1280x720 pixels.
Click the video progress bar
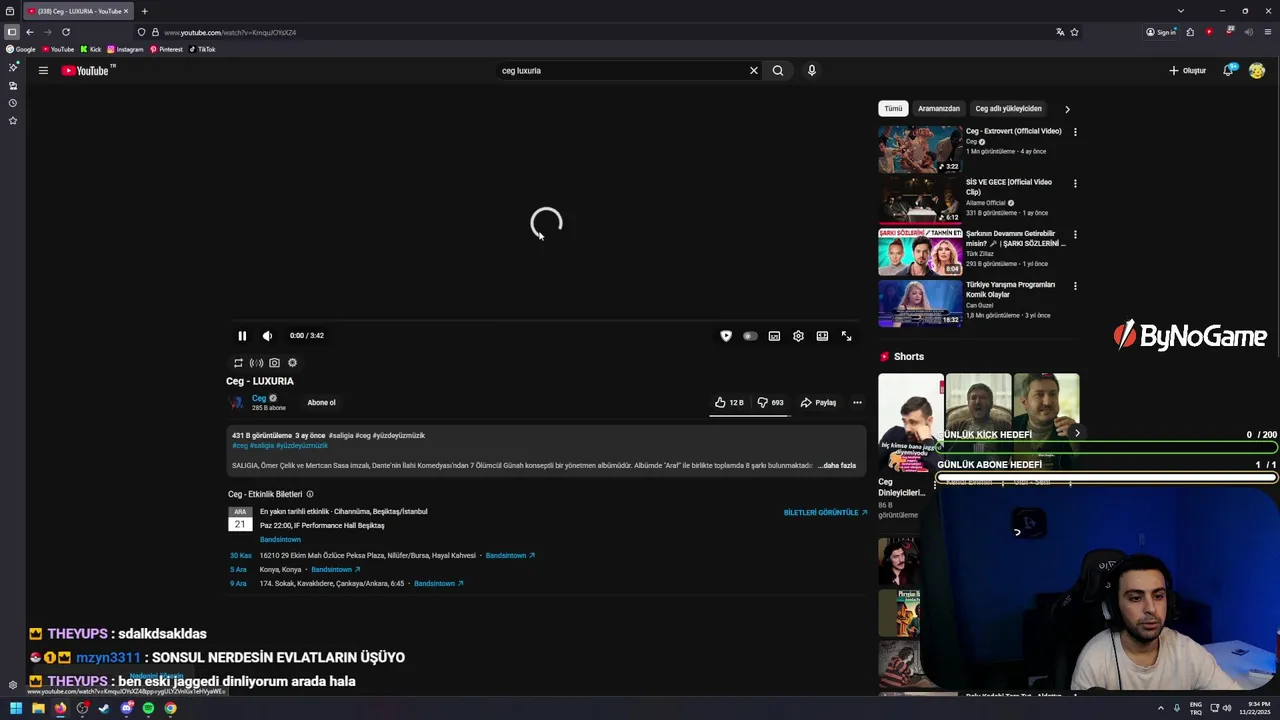(546, 321)
